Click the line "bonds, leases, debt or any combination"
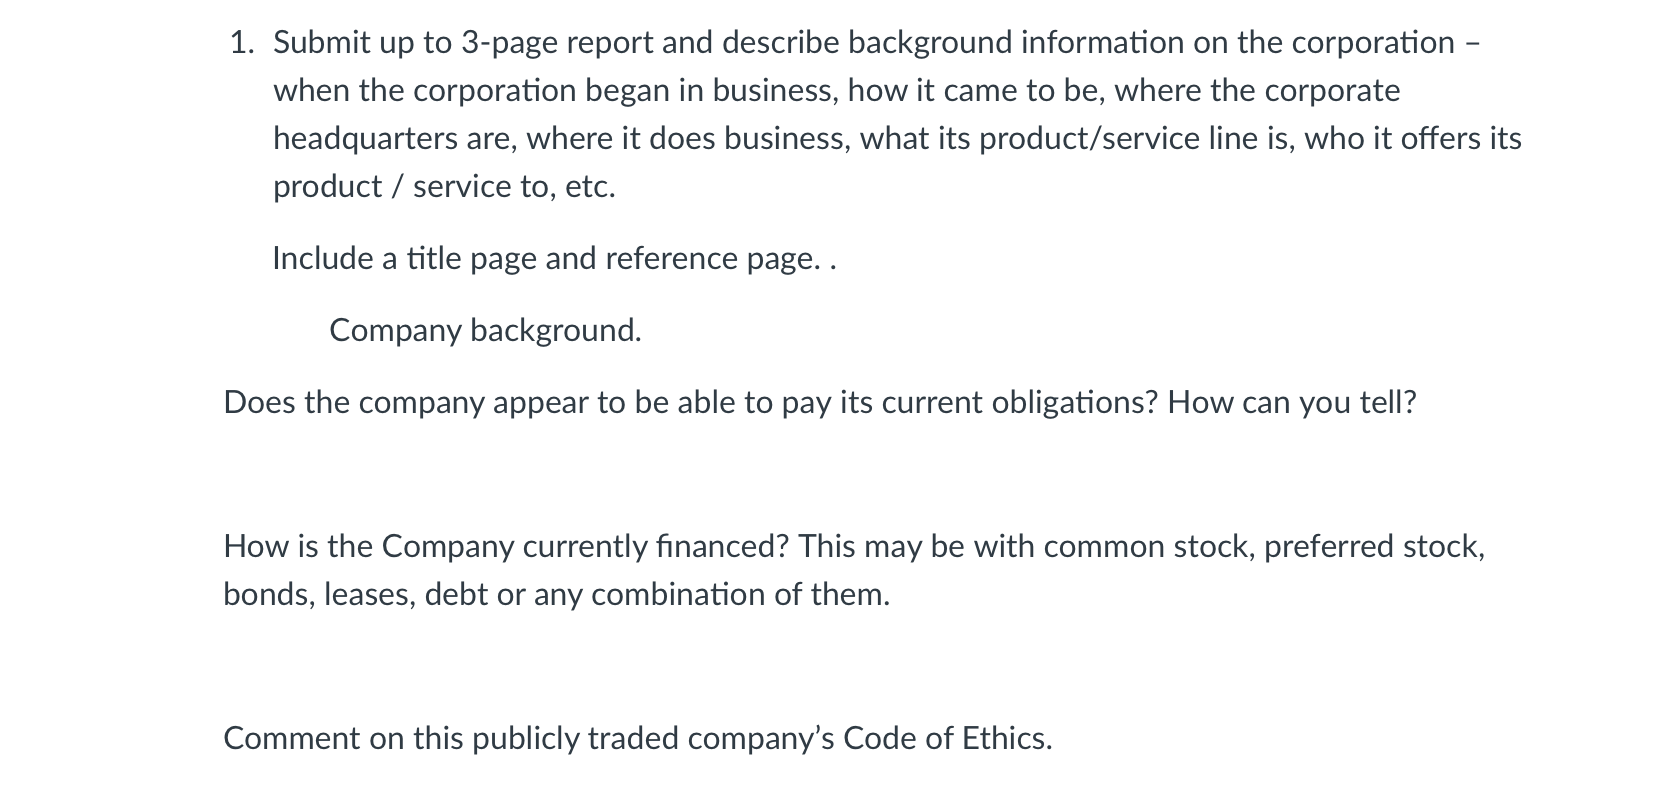This screenshot has height=791, width=1655. 556,595
